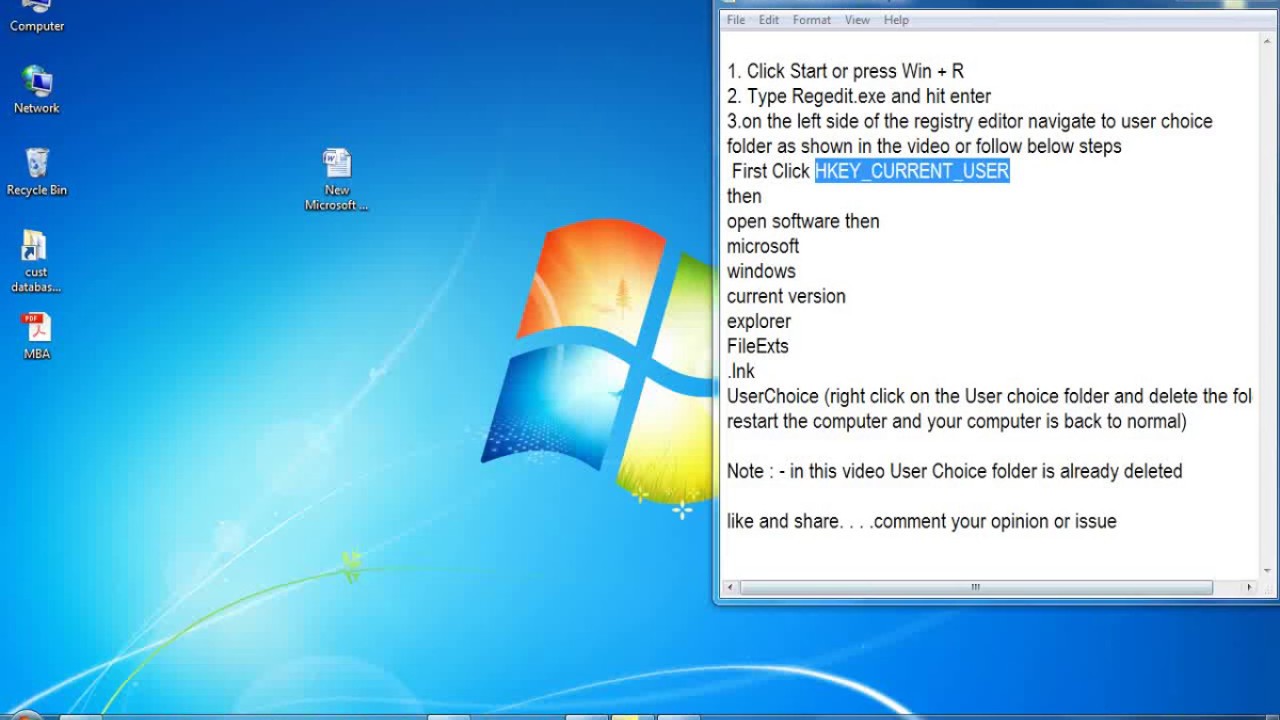This screenshot has height=720, width=1280.
Task: Open the New Microsoft Word document on the desktop
Action: 337,165
